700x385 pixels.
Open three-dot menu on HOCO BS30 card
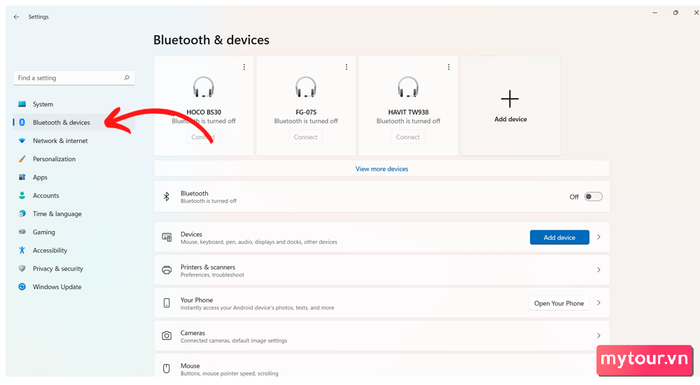(x=244, y=67)
